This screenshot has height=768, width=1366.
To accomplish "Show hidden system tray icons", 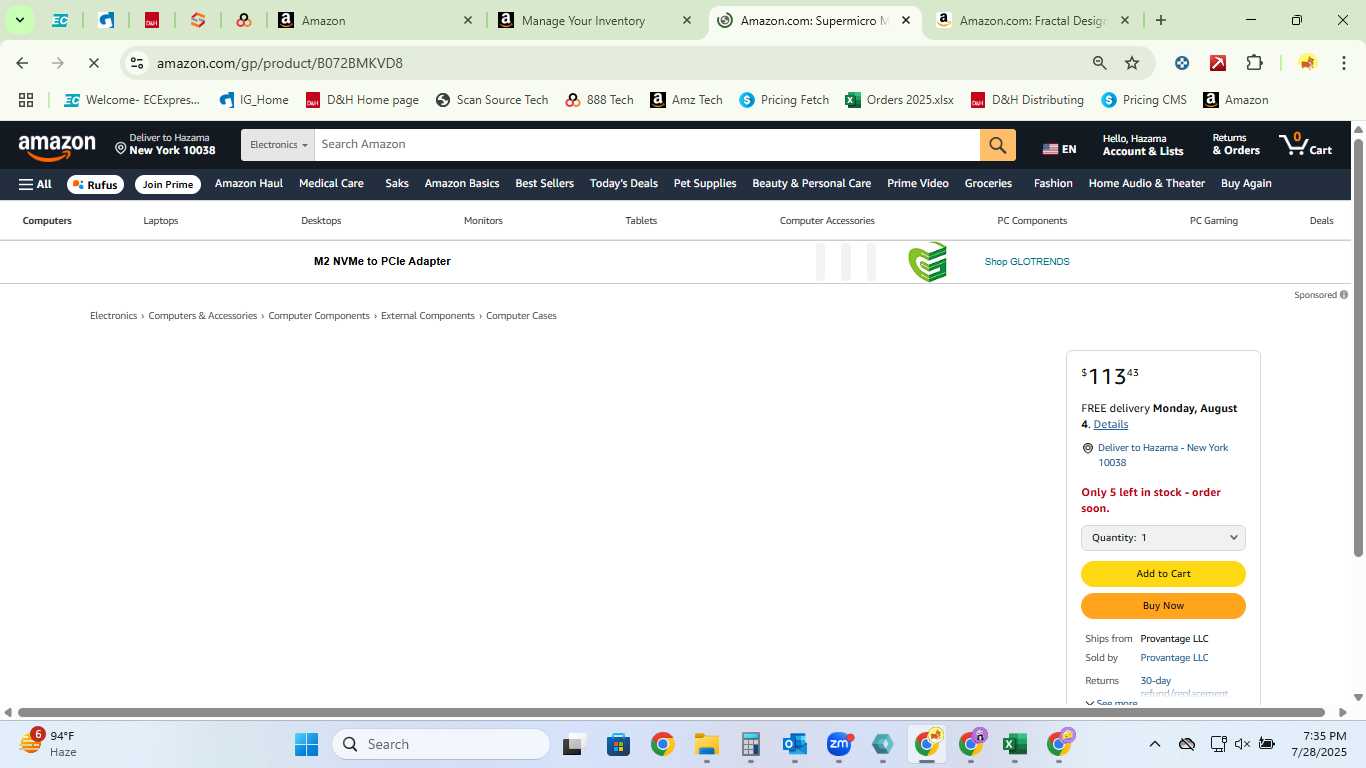I will (1154, 744).
